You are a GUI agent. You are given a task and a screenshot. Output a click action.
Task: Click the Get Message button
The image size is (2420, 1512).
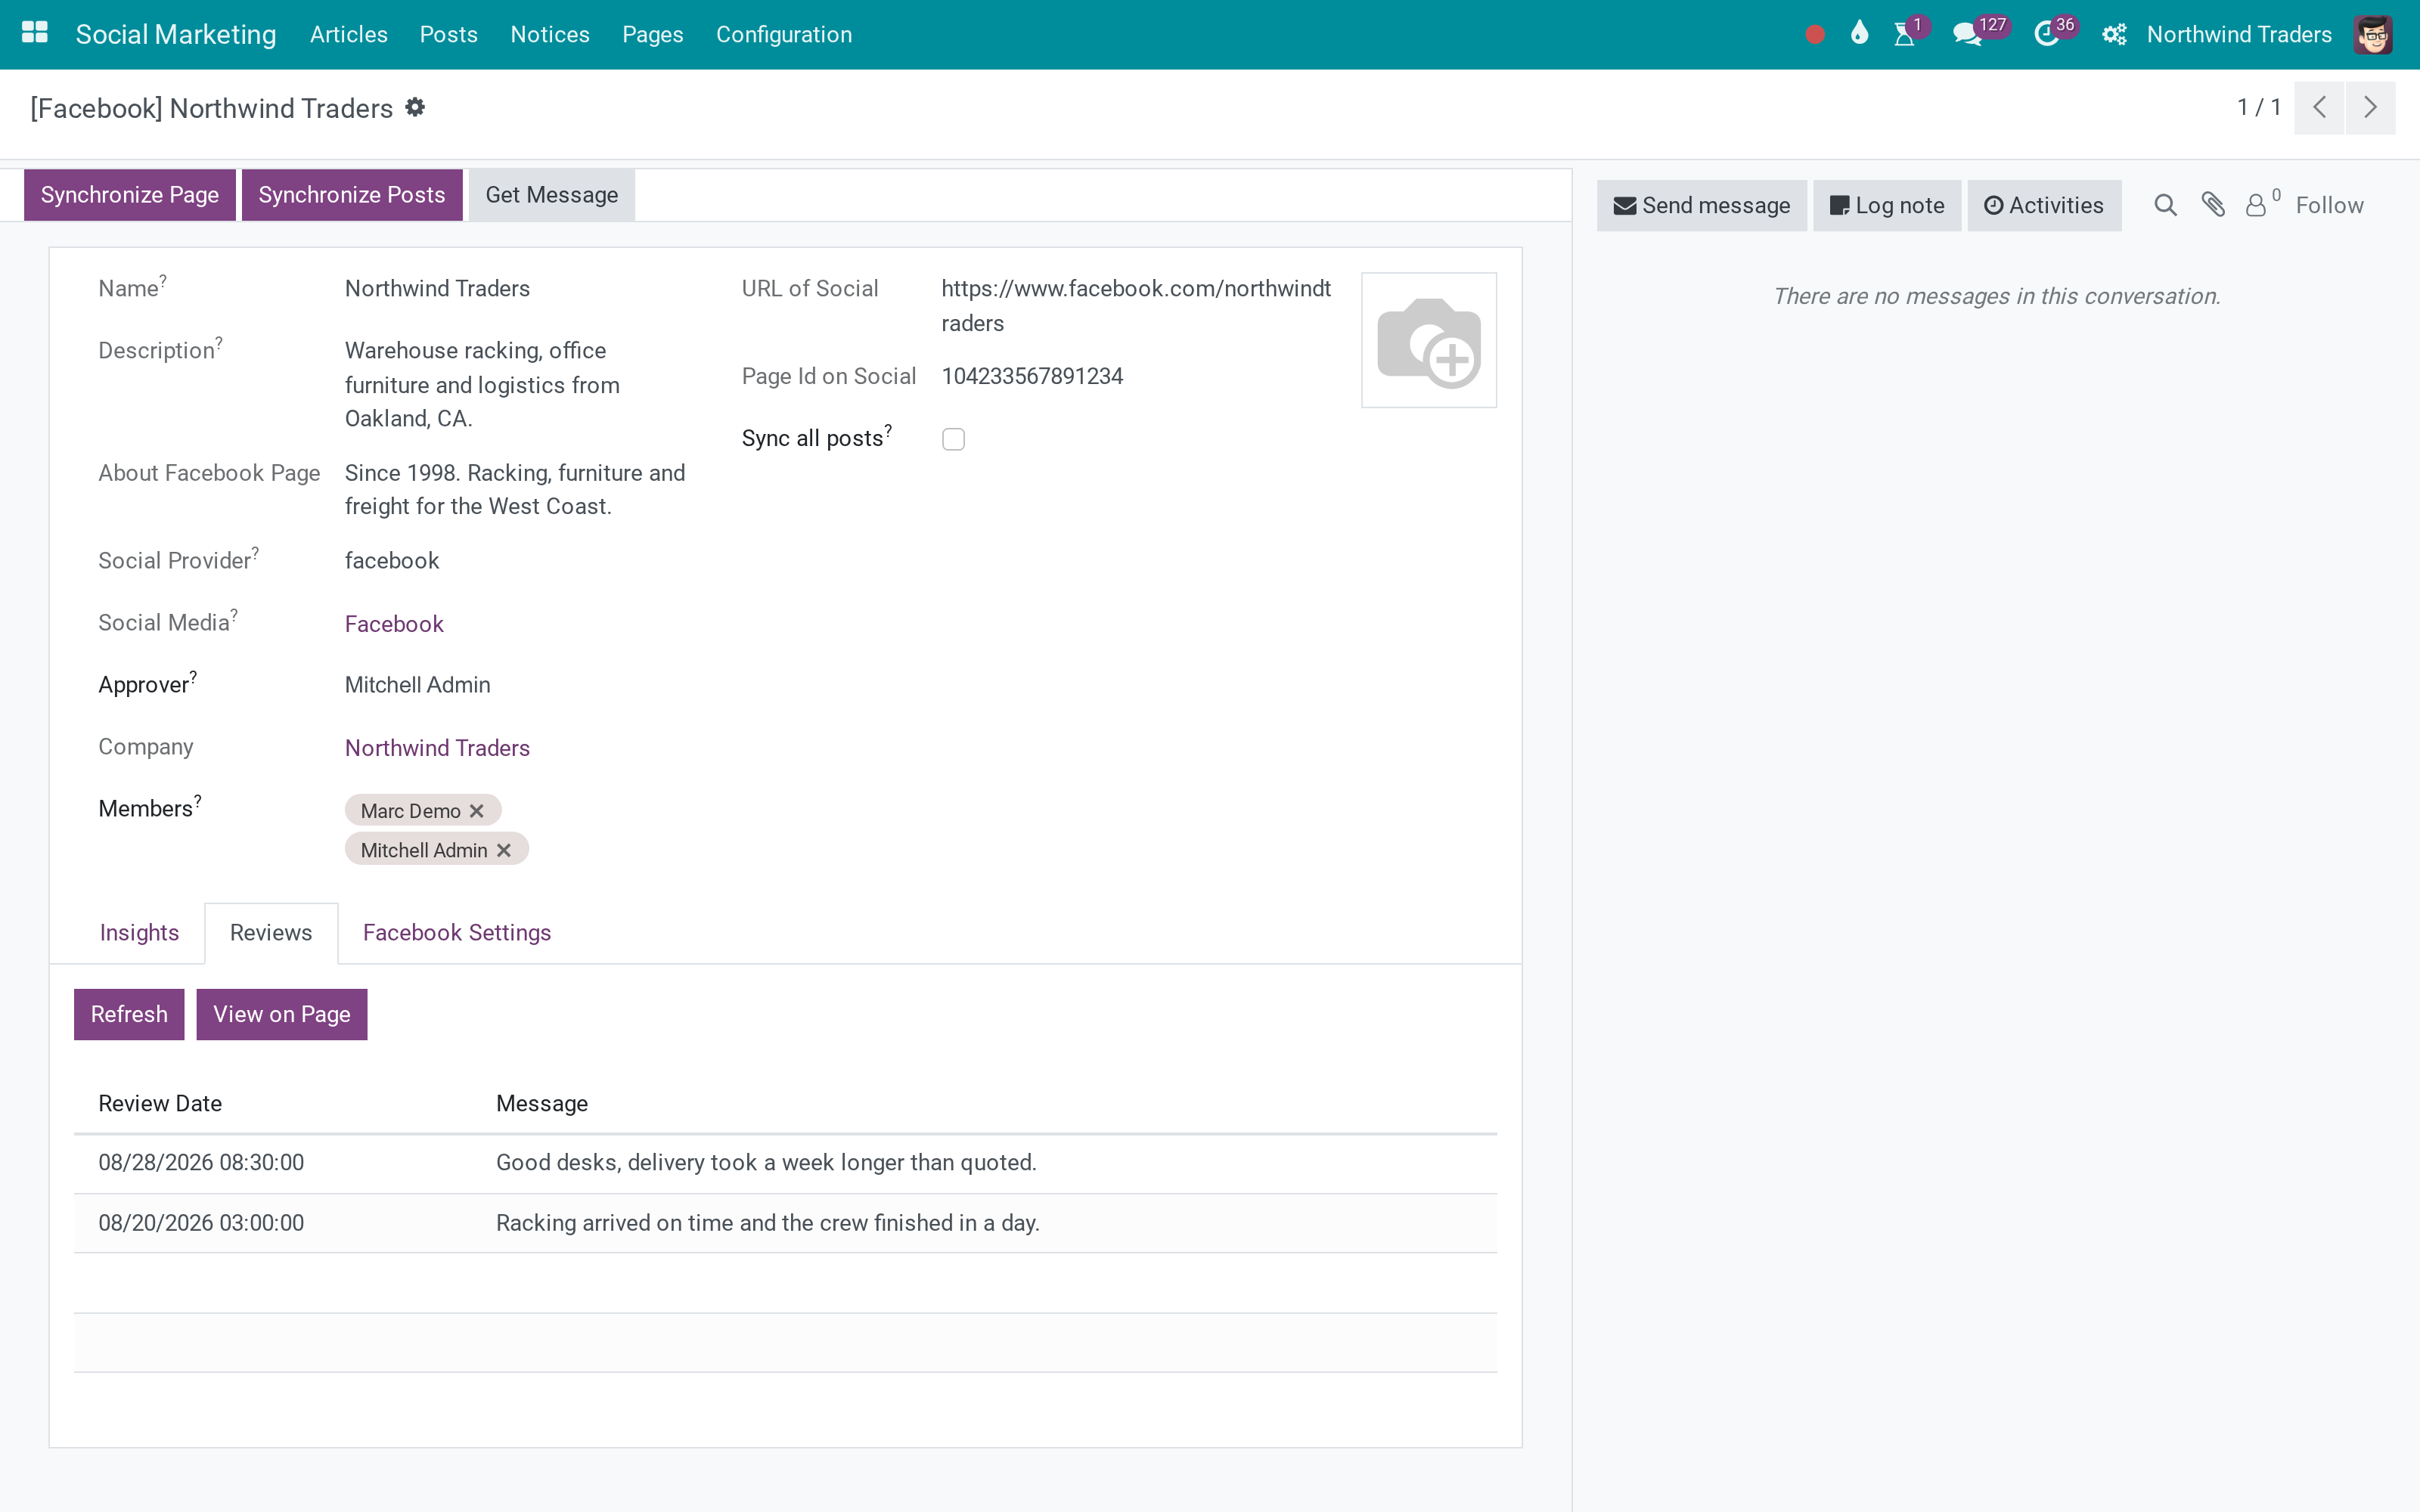coord(552,195)
